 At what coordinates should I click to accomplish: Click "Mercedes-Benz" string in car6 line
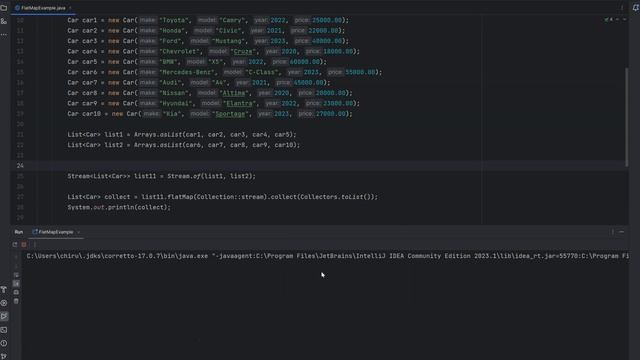pos(187,72)
